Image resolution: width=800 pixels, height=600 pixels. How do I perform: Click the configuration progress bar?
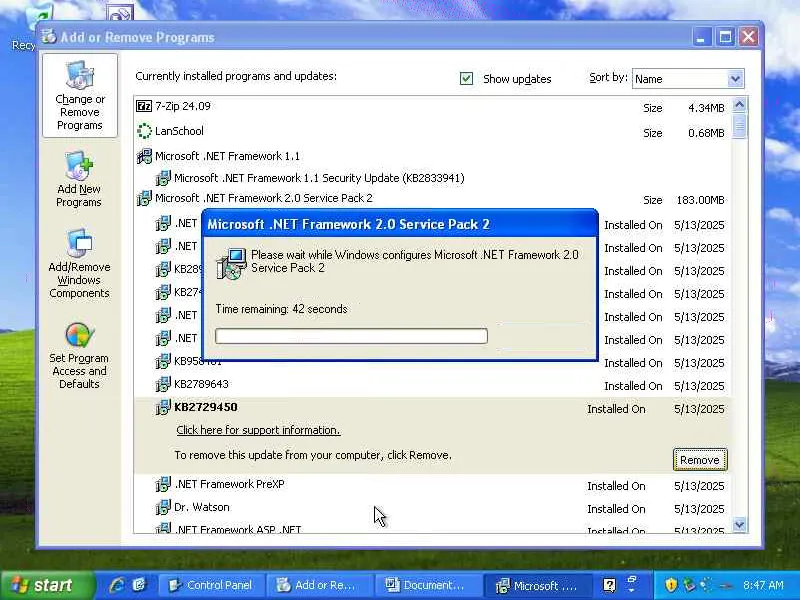tap(352, 336)
